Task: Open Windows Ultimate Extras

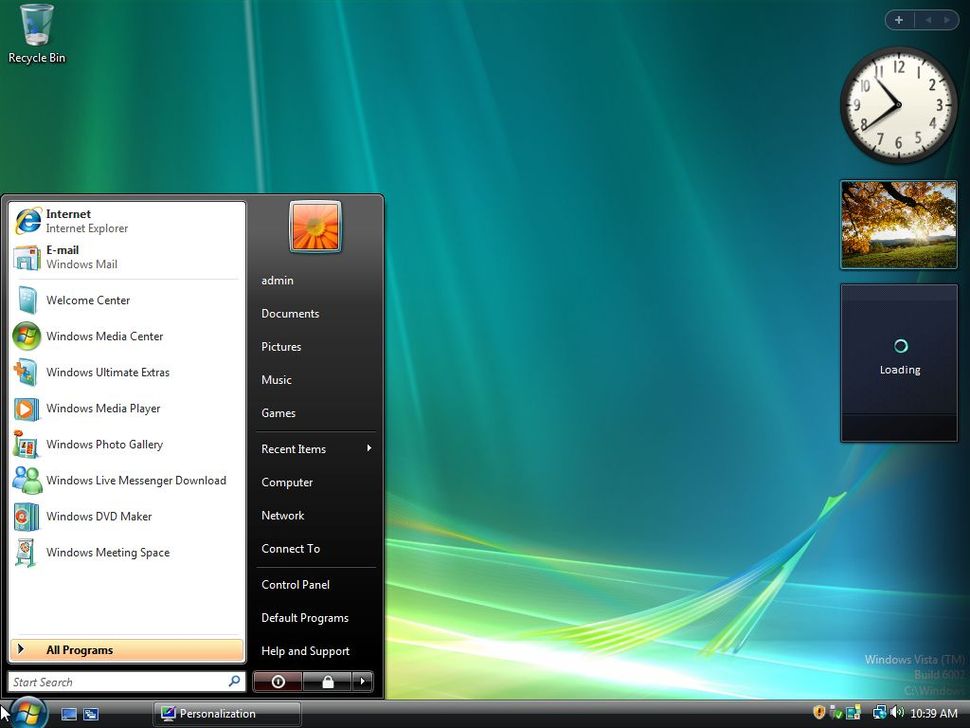Action: pos(108,372)
